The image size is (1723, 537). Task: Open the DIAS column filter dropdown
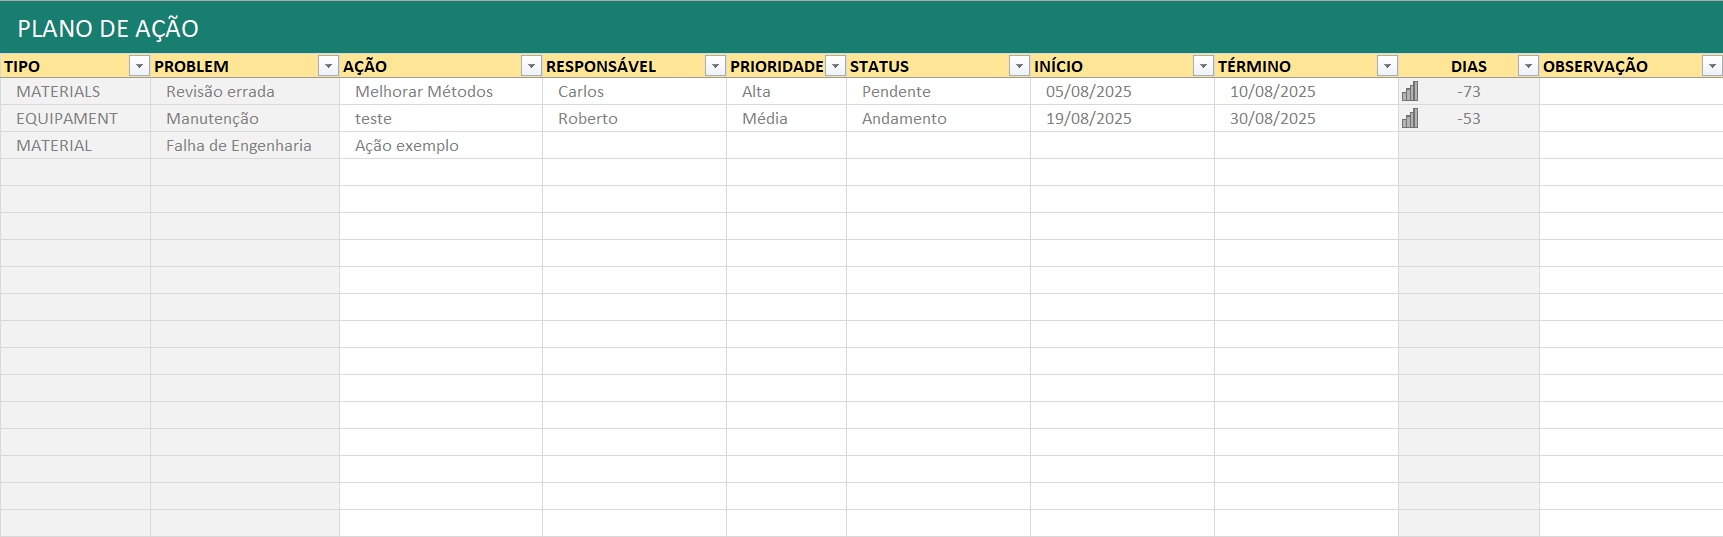click(x=1528, y=66)
